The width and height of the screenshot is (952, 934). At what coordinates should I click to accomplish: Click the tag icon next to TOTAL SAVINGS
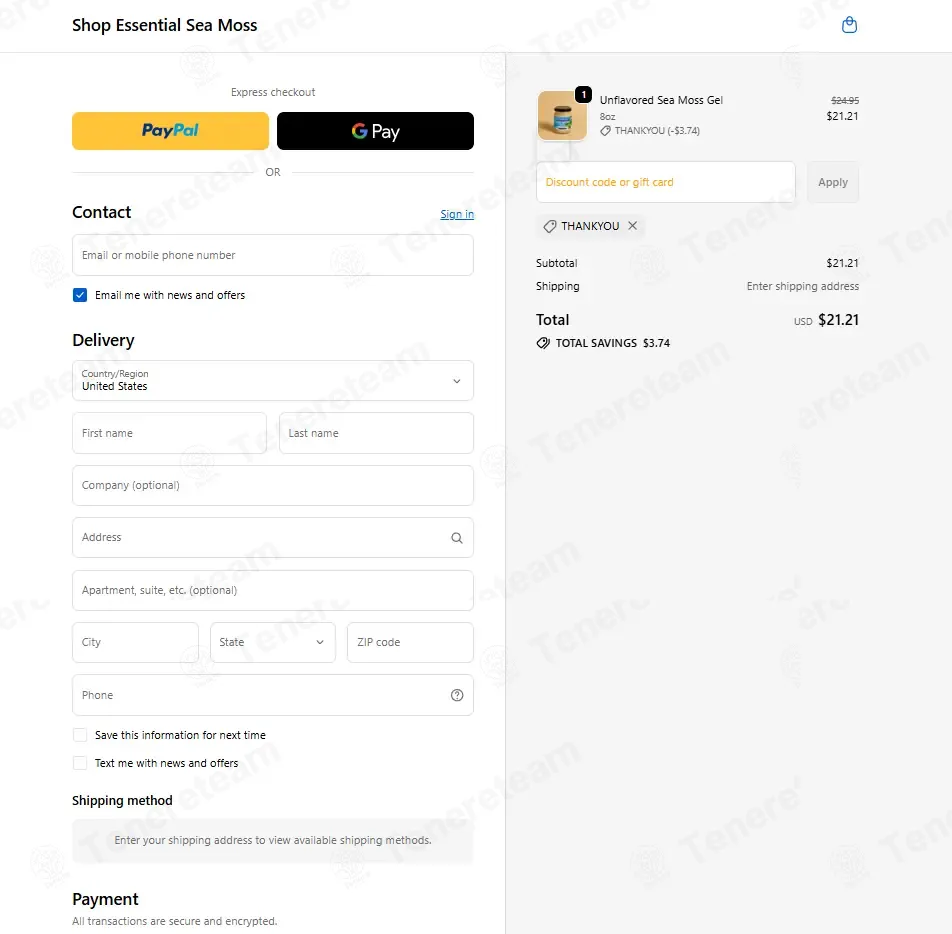coord(543,343)
